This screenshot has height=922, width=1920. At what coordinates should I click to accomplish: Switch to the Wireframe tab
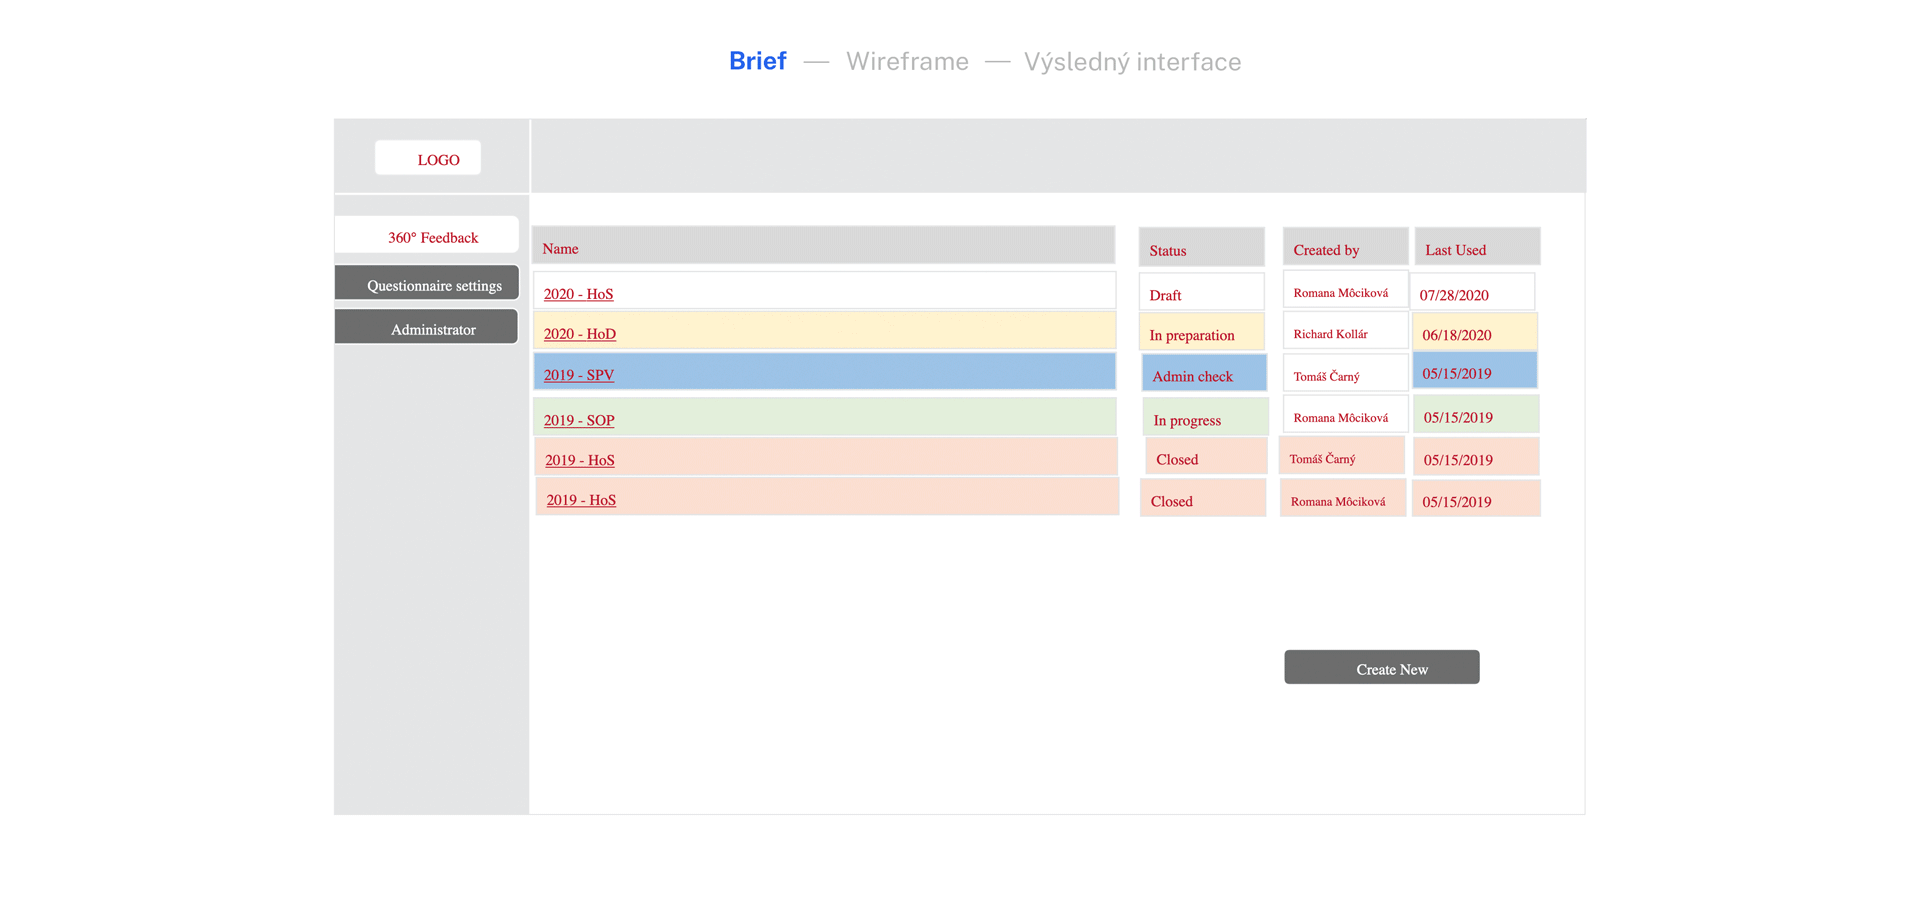907,62
